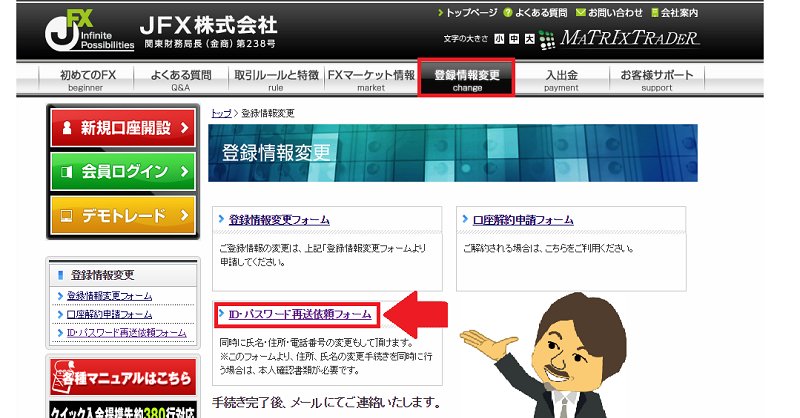This screenshot has width=800, height=418.
Task: Open 口座解約申請フォーム link in main content
Action: click(523, 220)
